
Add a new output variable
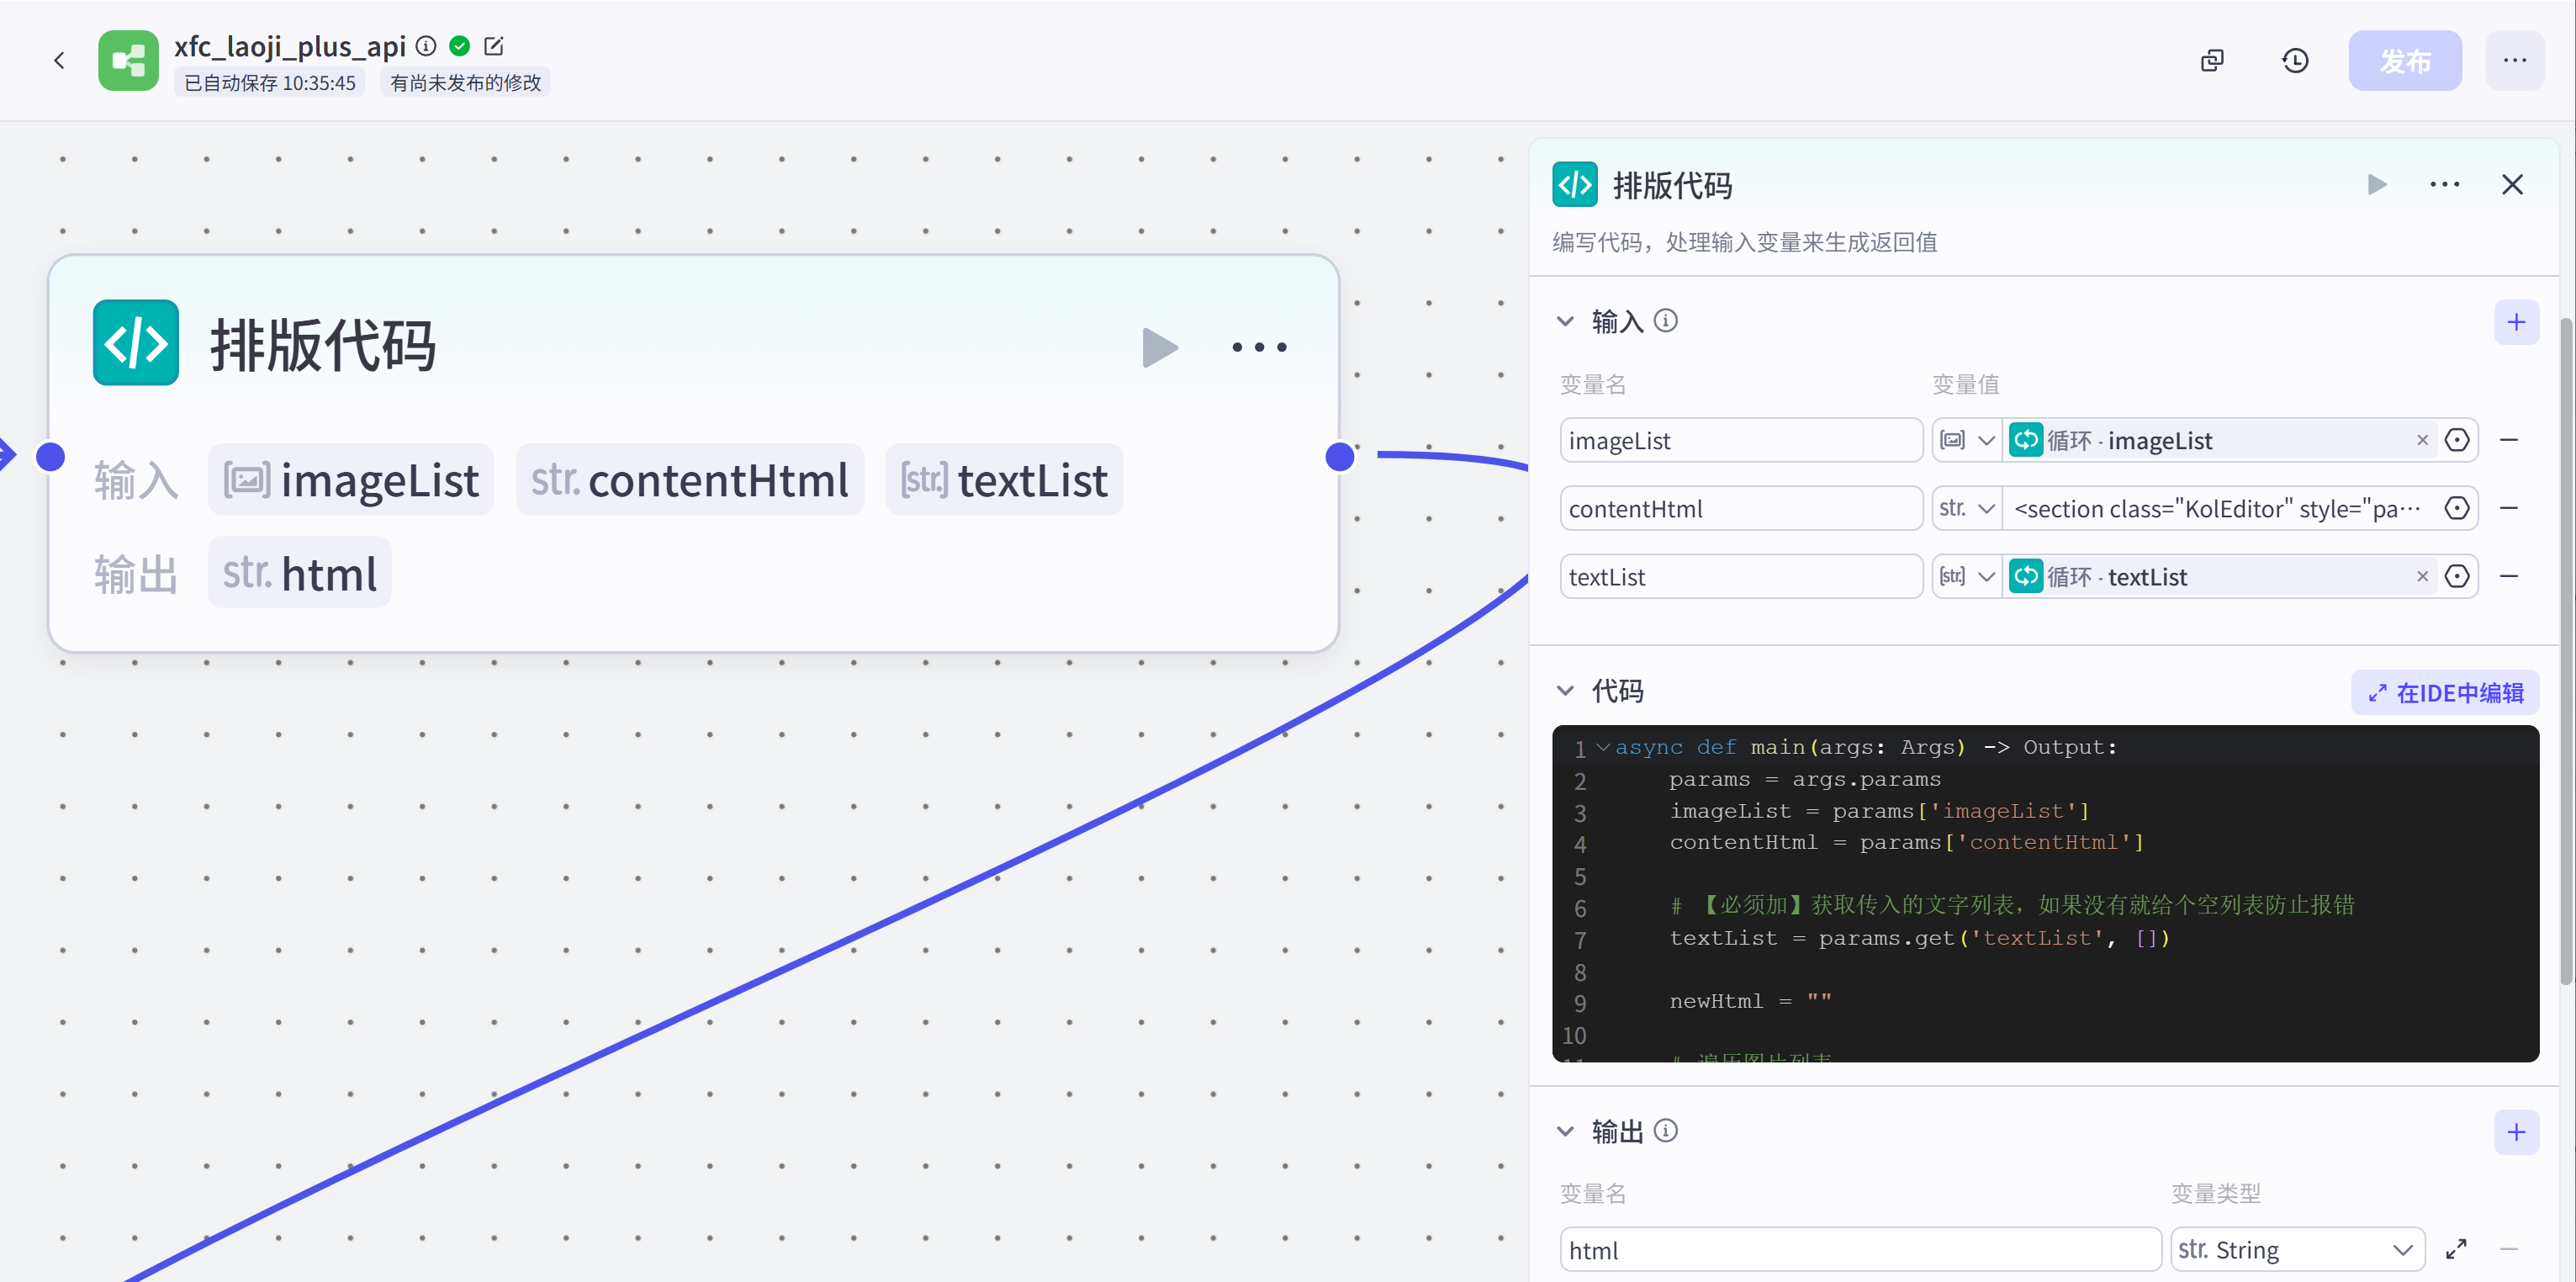(x=2516, y=1132)
